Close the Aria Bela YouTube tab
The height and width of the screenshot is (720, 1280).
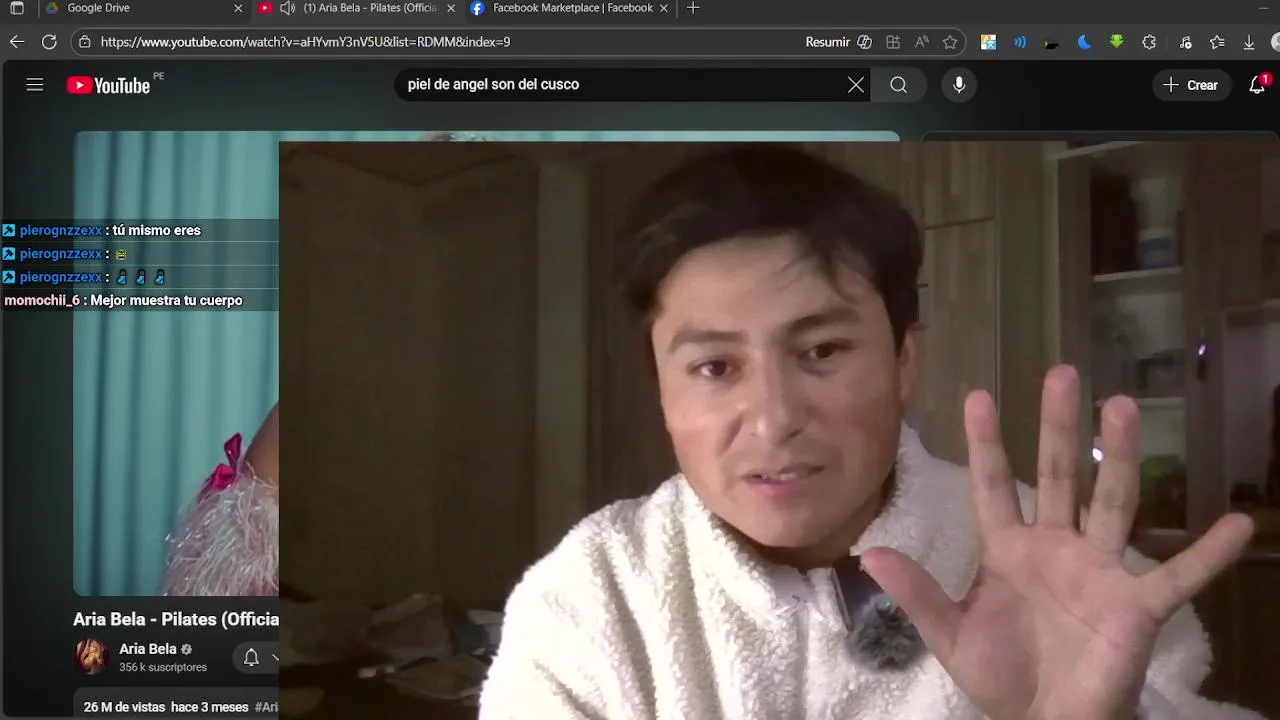pos(451,8)
